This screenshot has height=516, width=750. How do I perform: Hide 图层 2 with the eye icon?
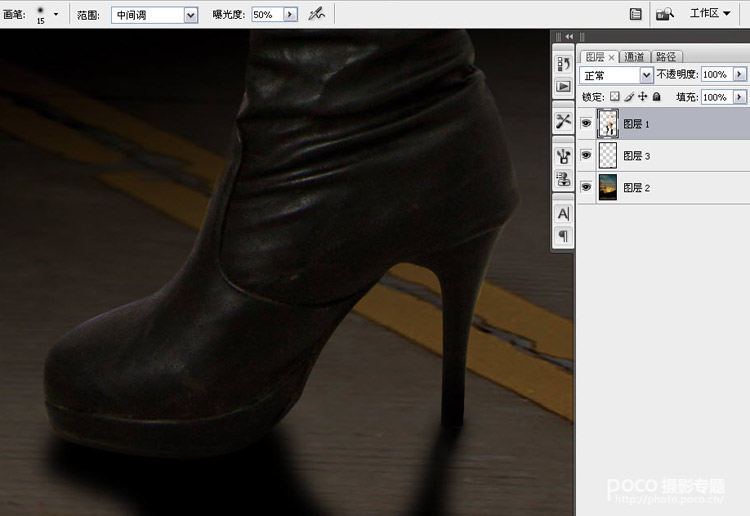click(586, 187)
